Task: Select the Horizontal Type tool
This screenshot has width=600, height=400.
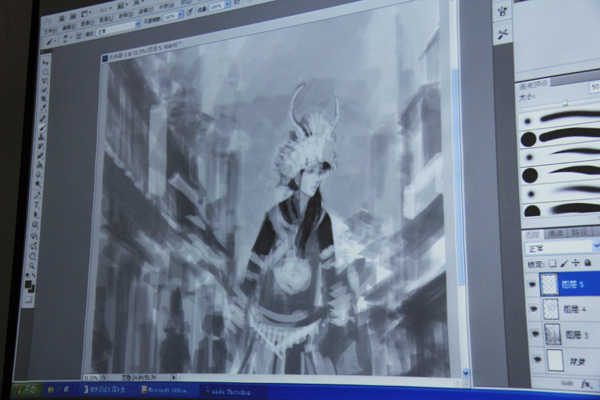Action: point(36,205)
